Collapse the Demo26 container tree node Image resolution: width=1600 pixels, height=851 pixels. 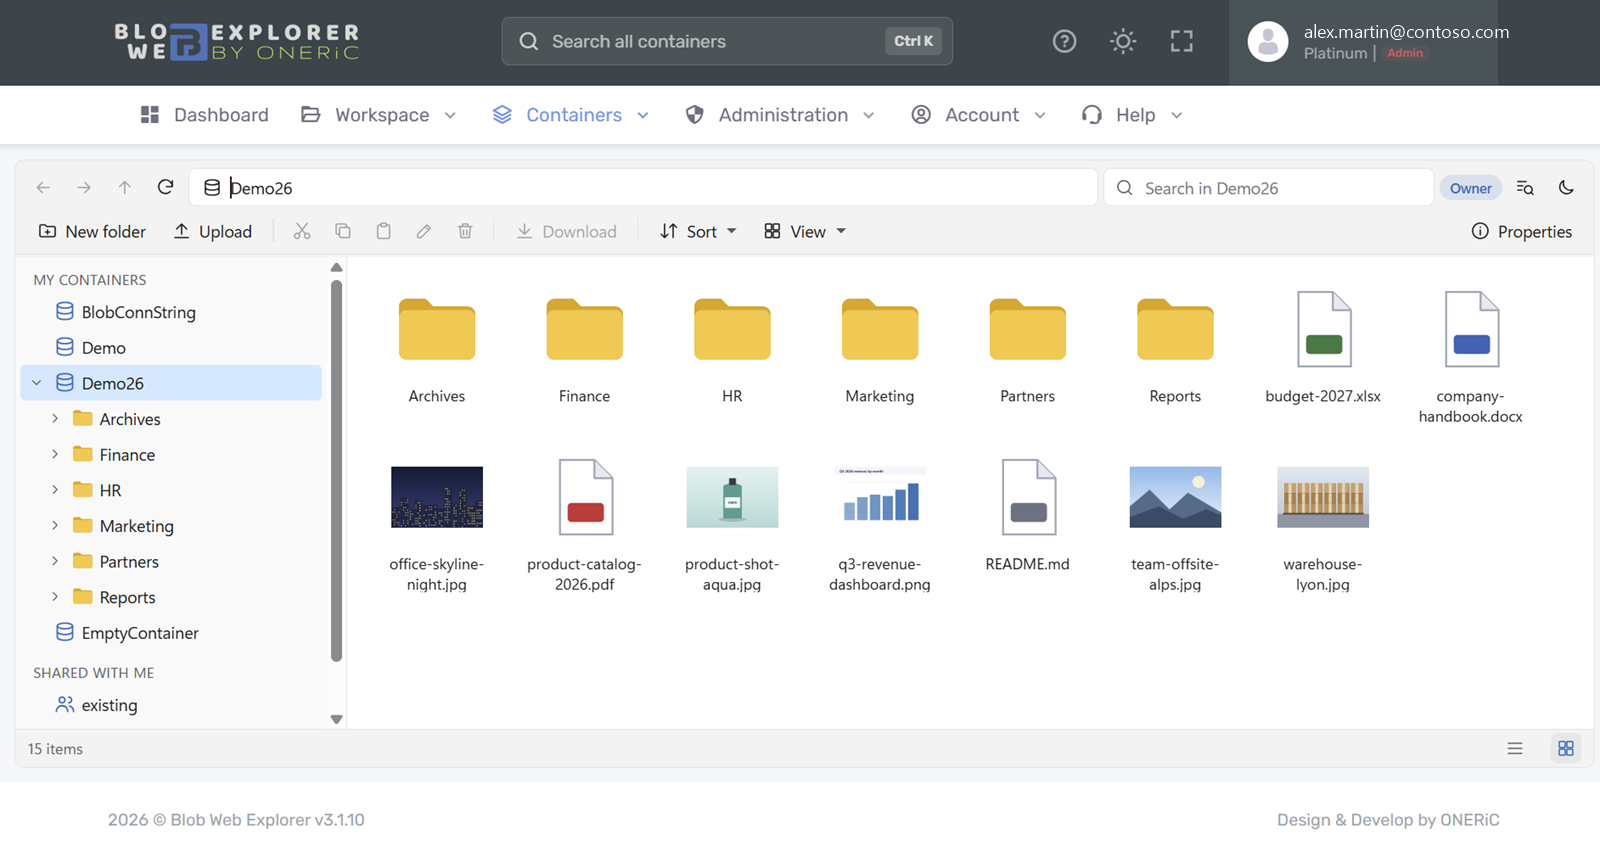(37, 383)
